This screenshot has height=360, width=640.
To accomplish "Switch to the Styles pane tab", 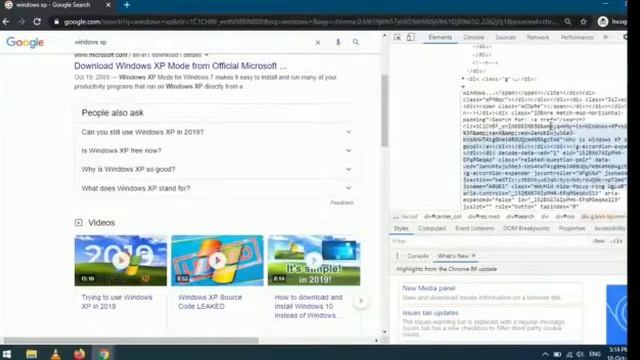I will (x=401, y=228).
